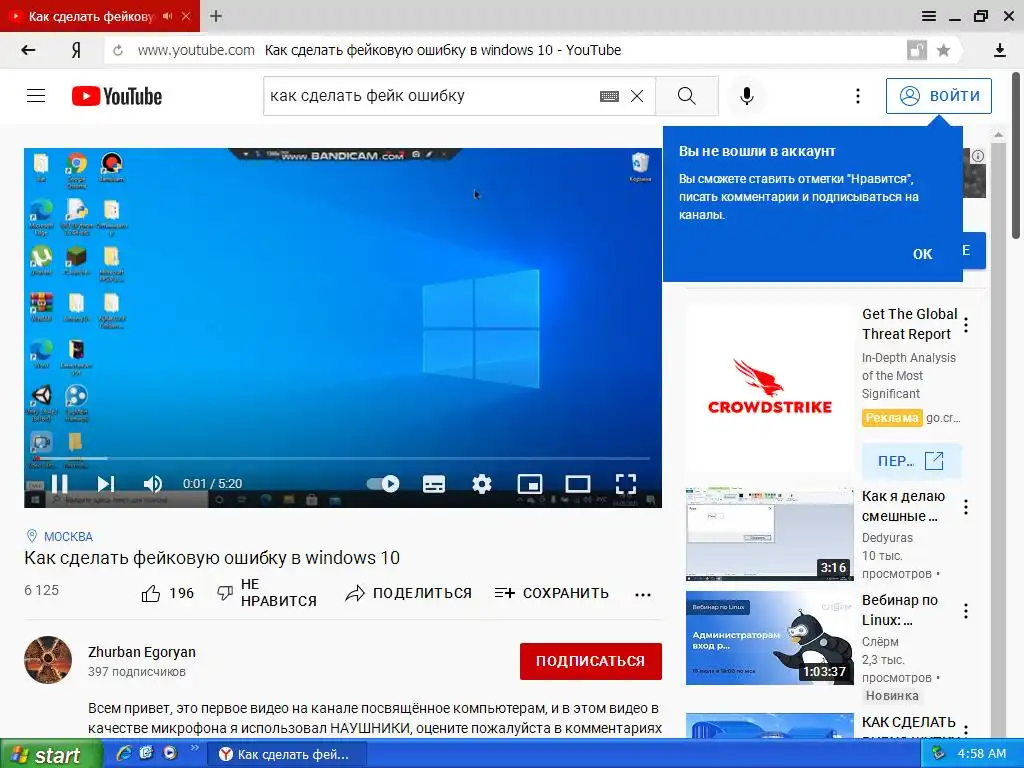The width and height of the screenshot is (1024, 768).
Task: Enter fullscreen mode in the player
Action: [x=626, y=484]
